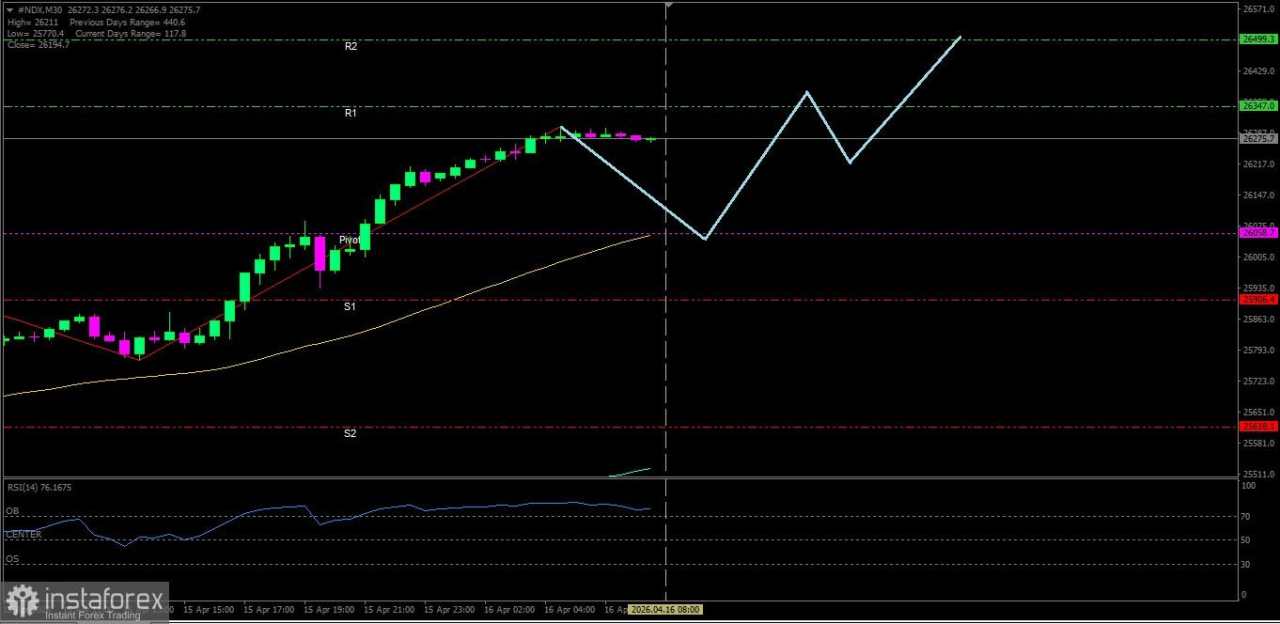Screen dimensions: 1280x624
Task: Open the #NDX symbol dropdown arrow
Action: point(10,9)
